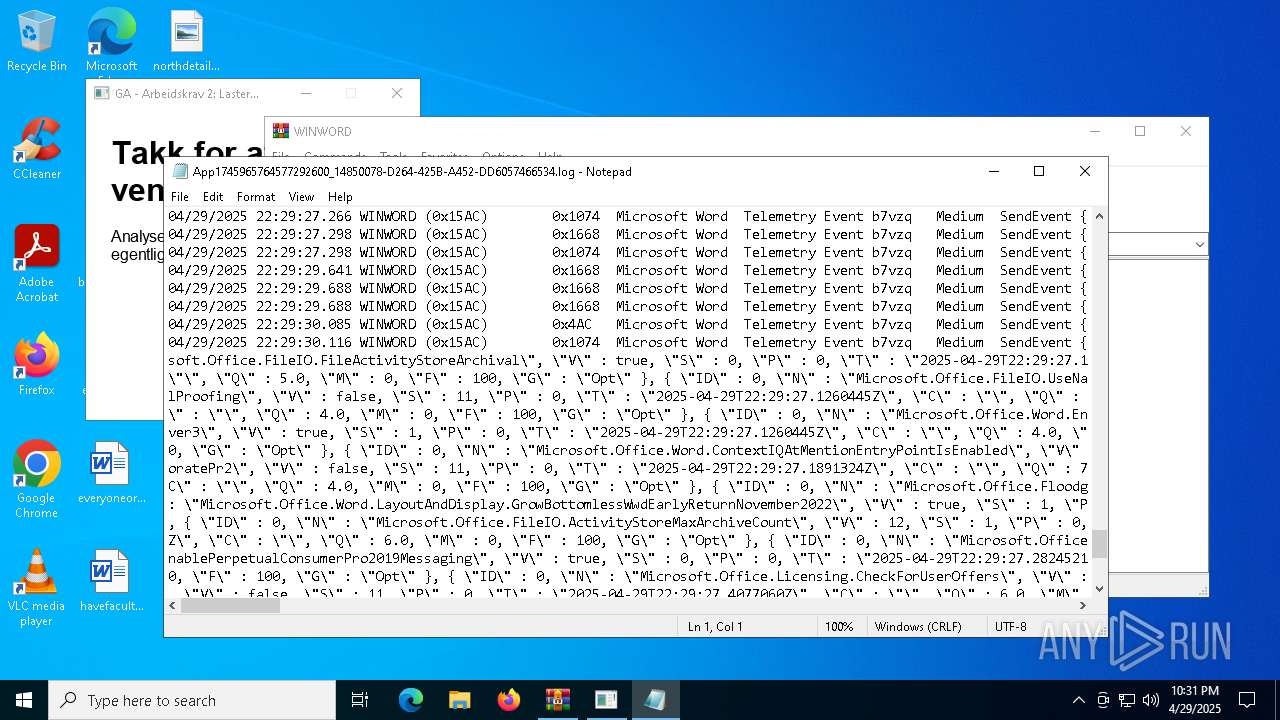
Task: Open the Recycle Bin desktop icon
Action: tap(37, 42)
